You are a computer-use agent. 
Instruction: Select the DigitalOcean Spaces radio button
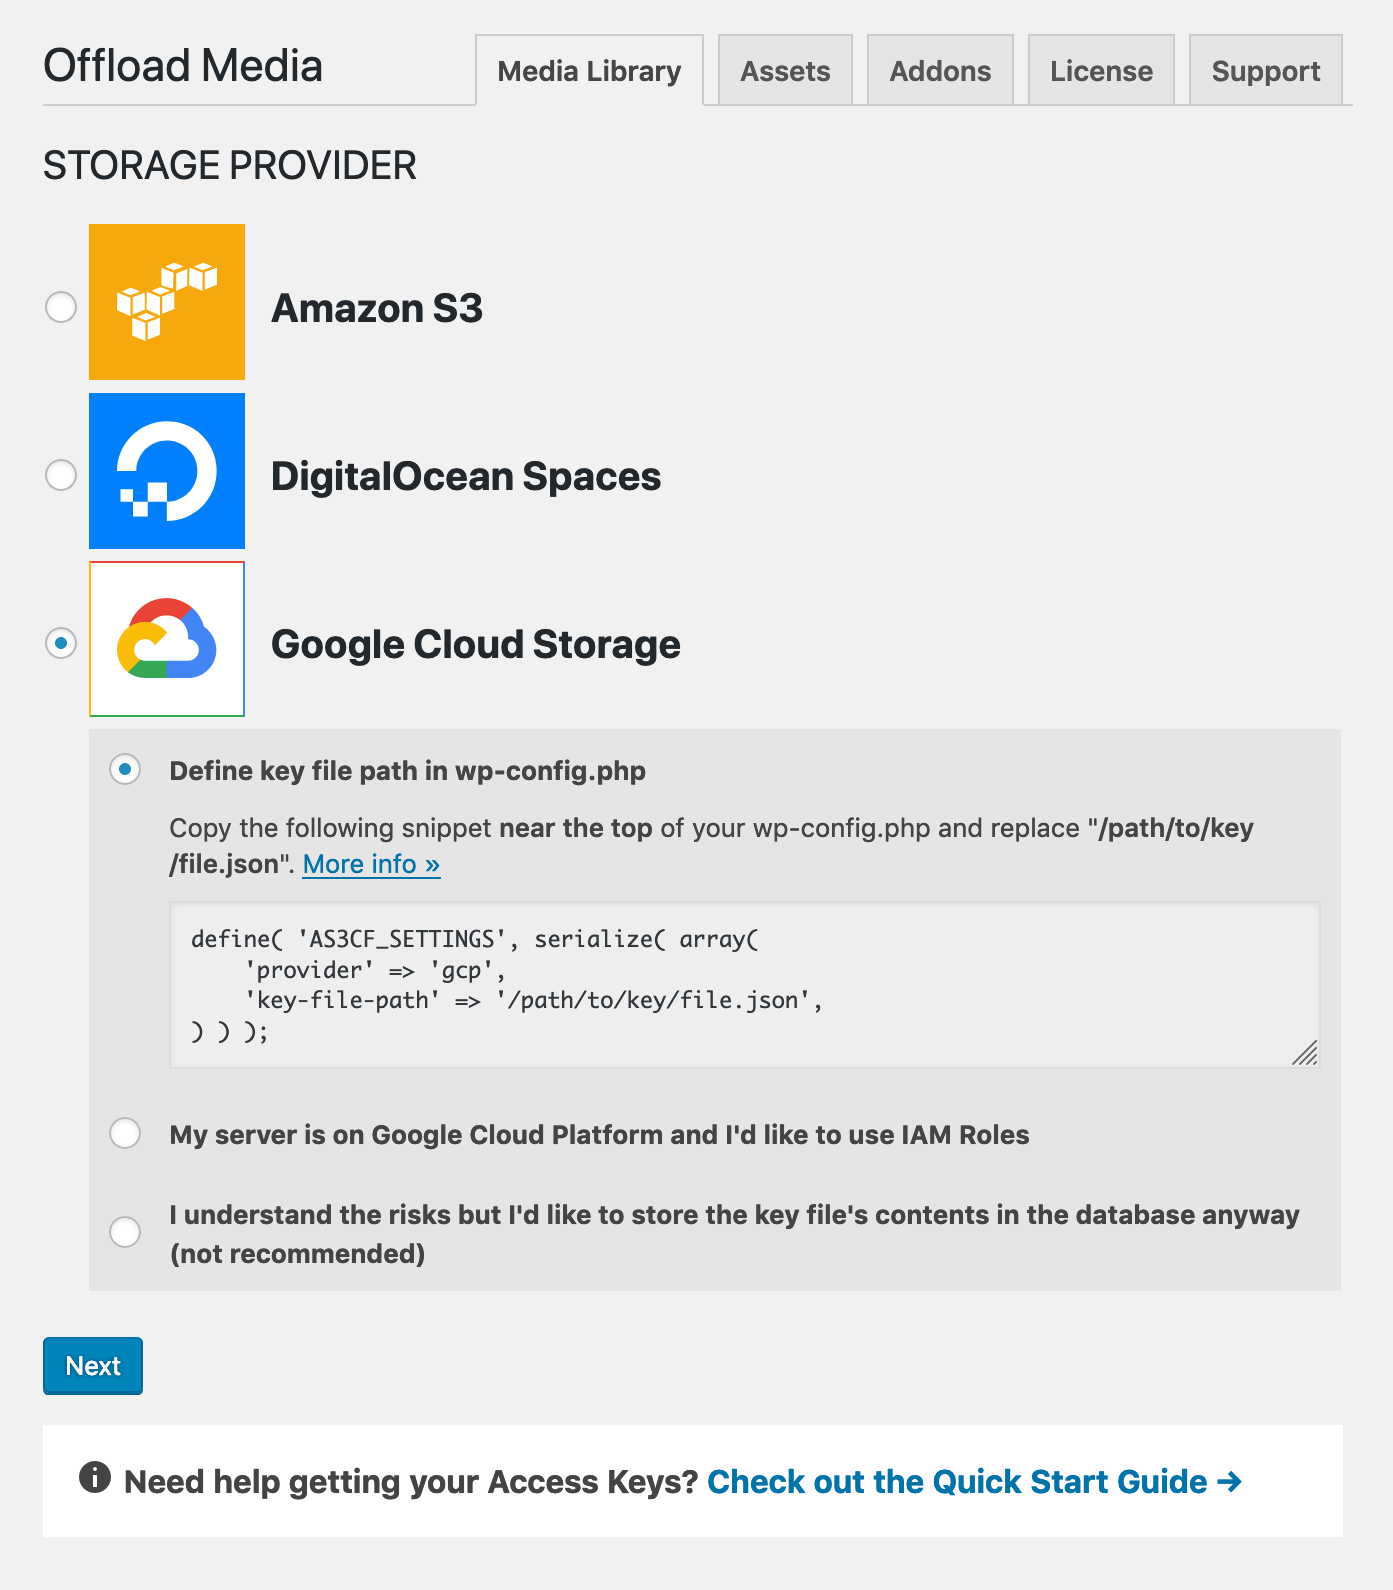[60, 476]
